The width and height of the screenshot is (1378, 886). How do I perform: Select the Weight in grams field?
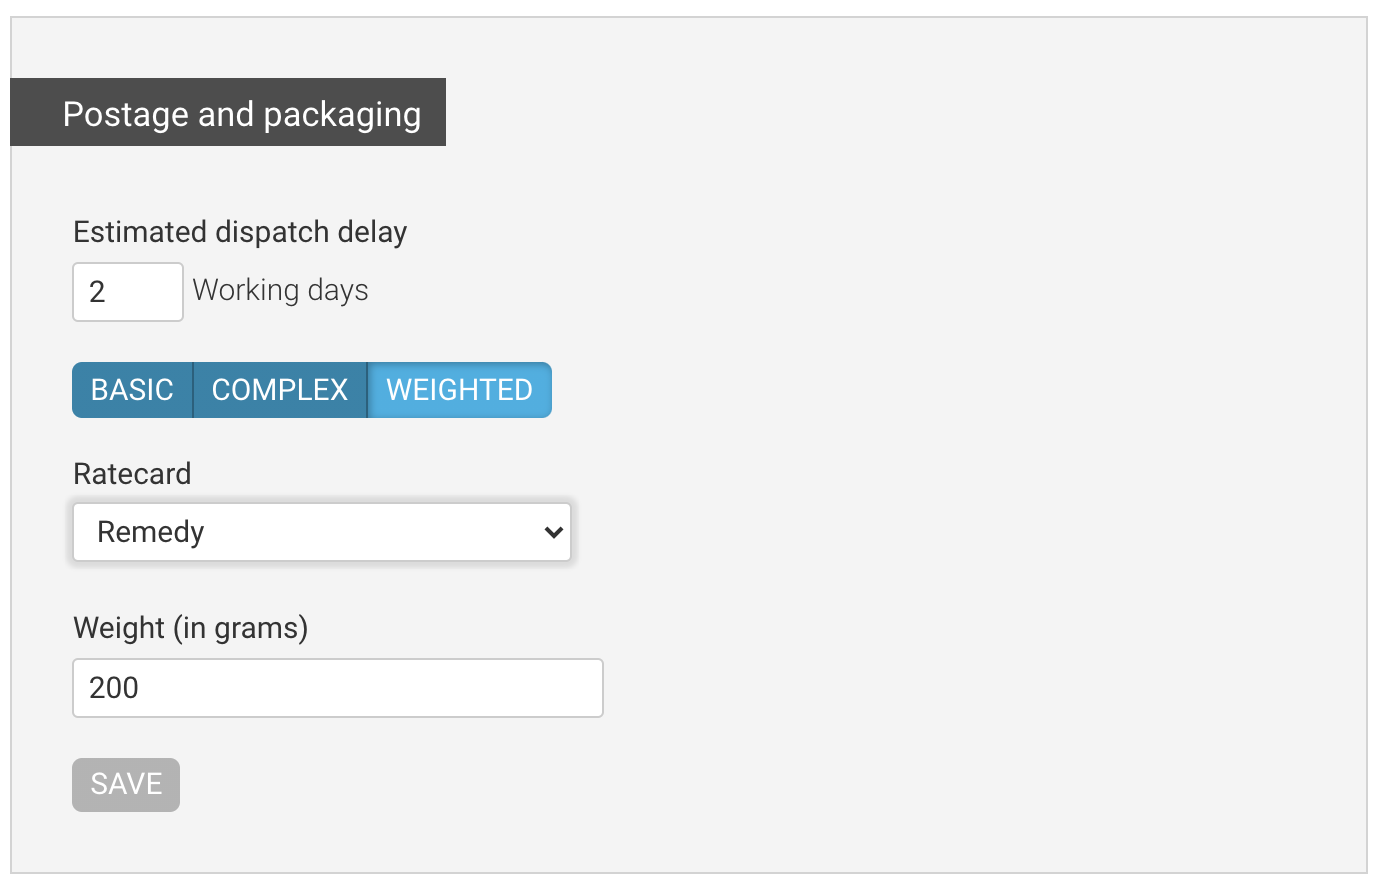[337, 688]
